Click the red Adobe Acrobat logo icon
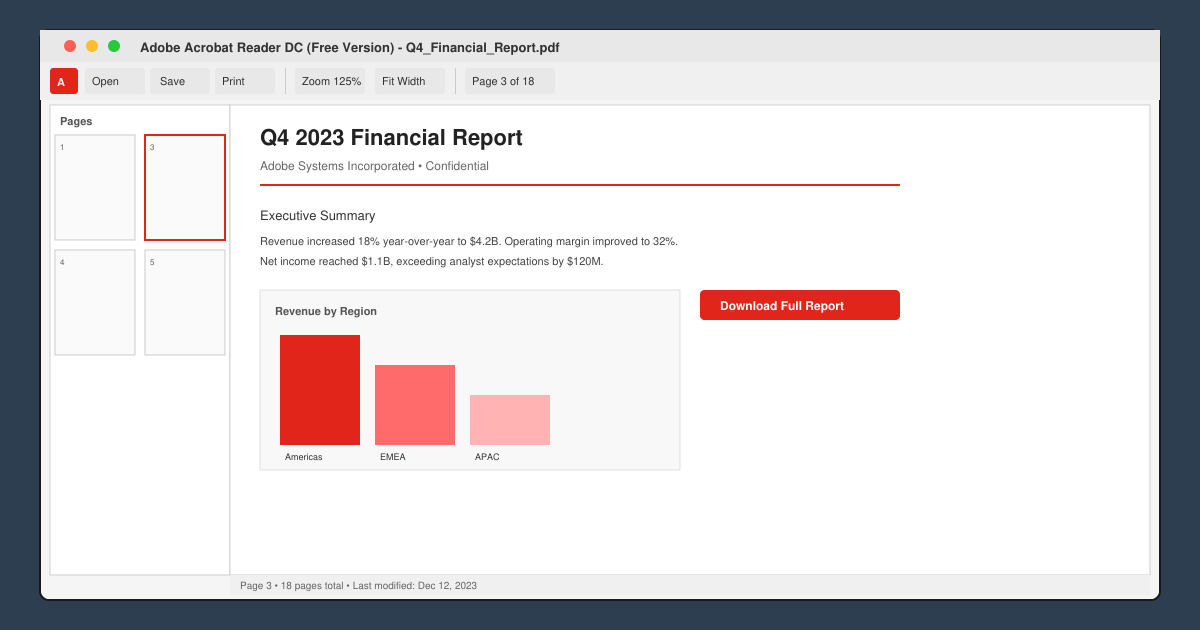This screenshot has height=630, width=1200. [64, 81]
